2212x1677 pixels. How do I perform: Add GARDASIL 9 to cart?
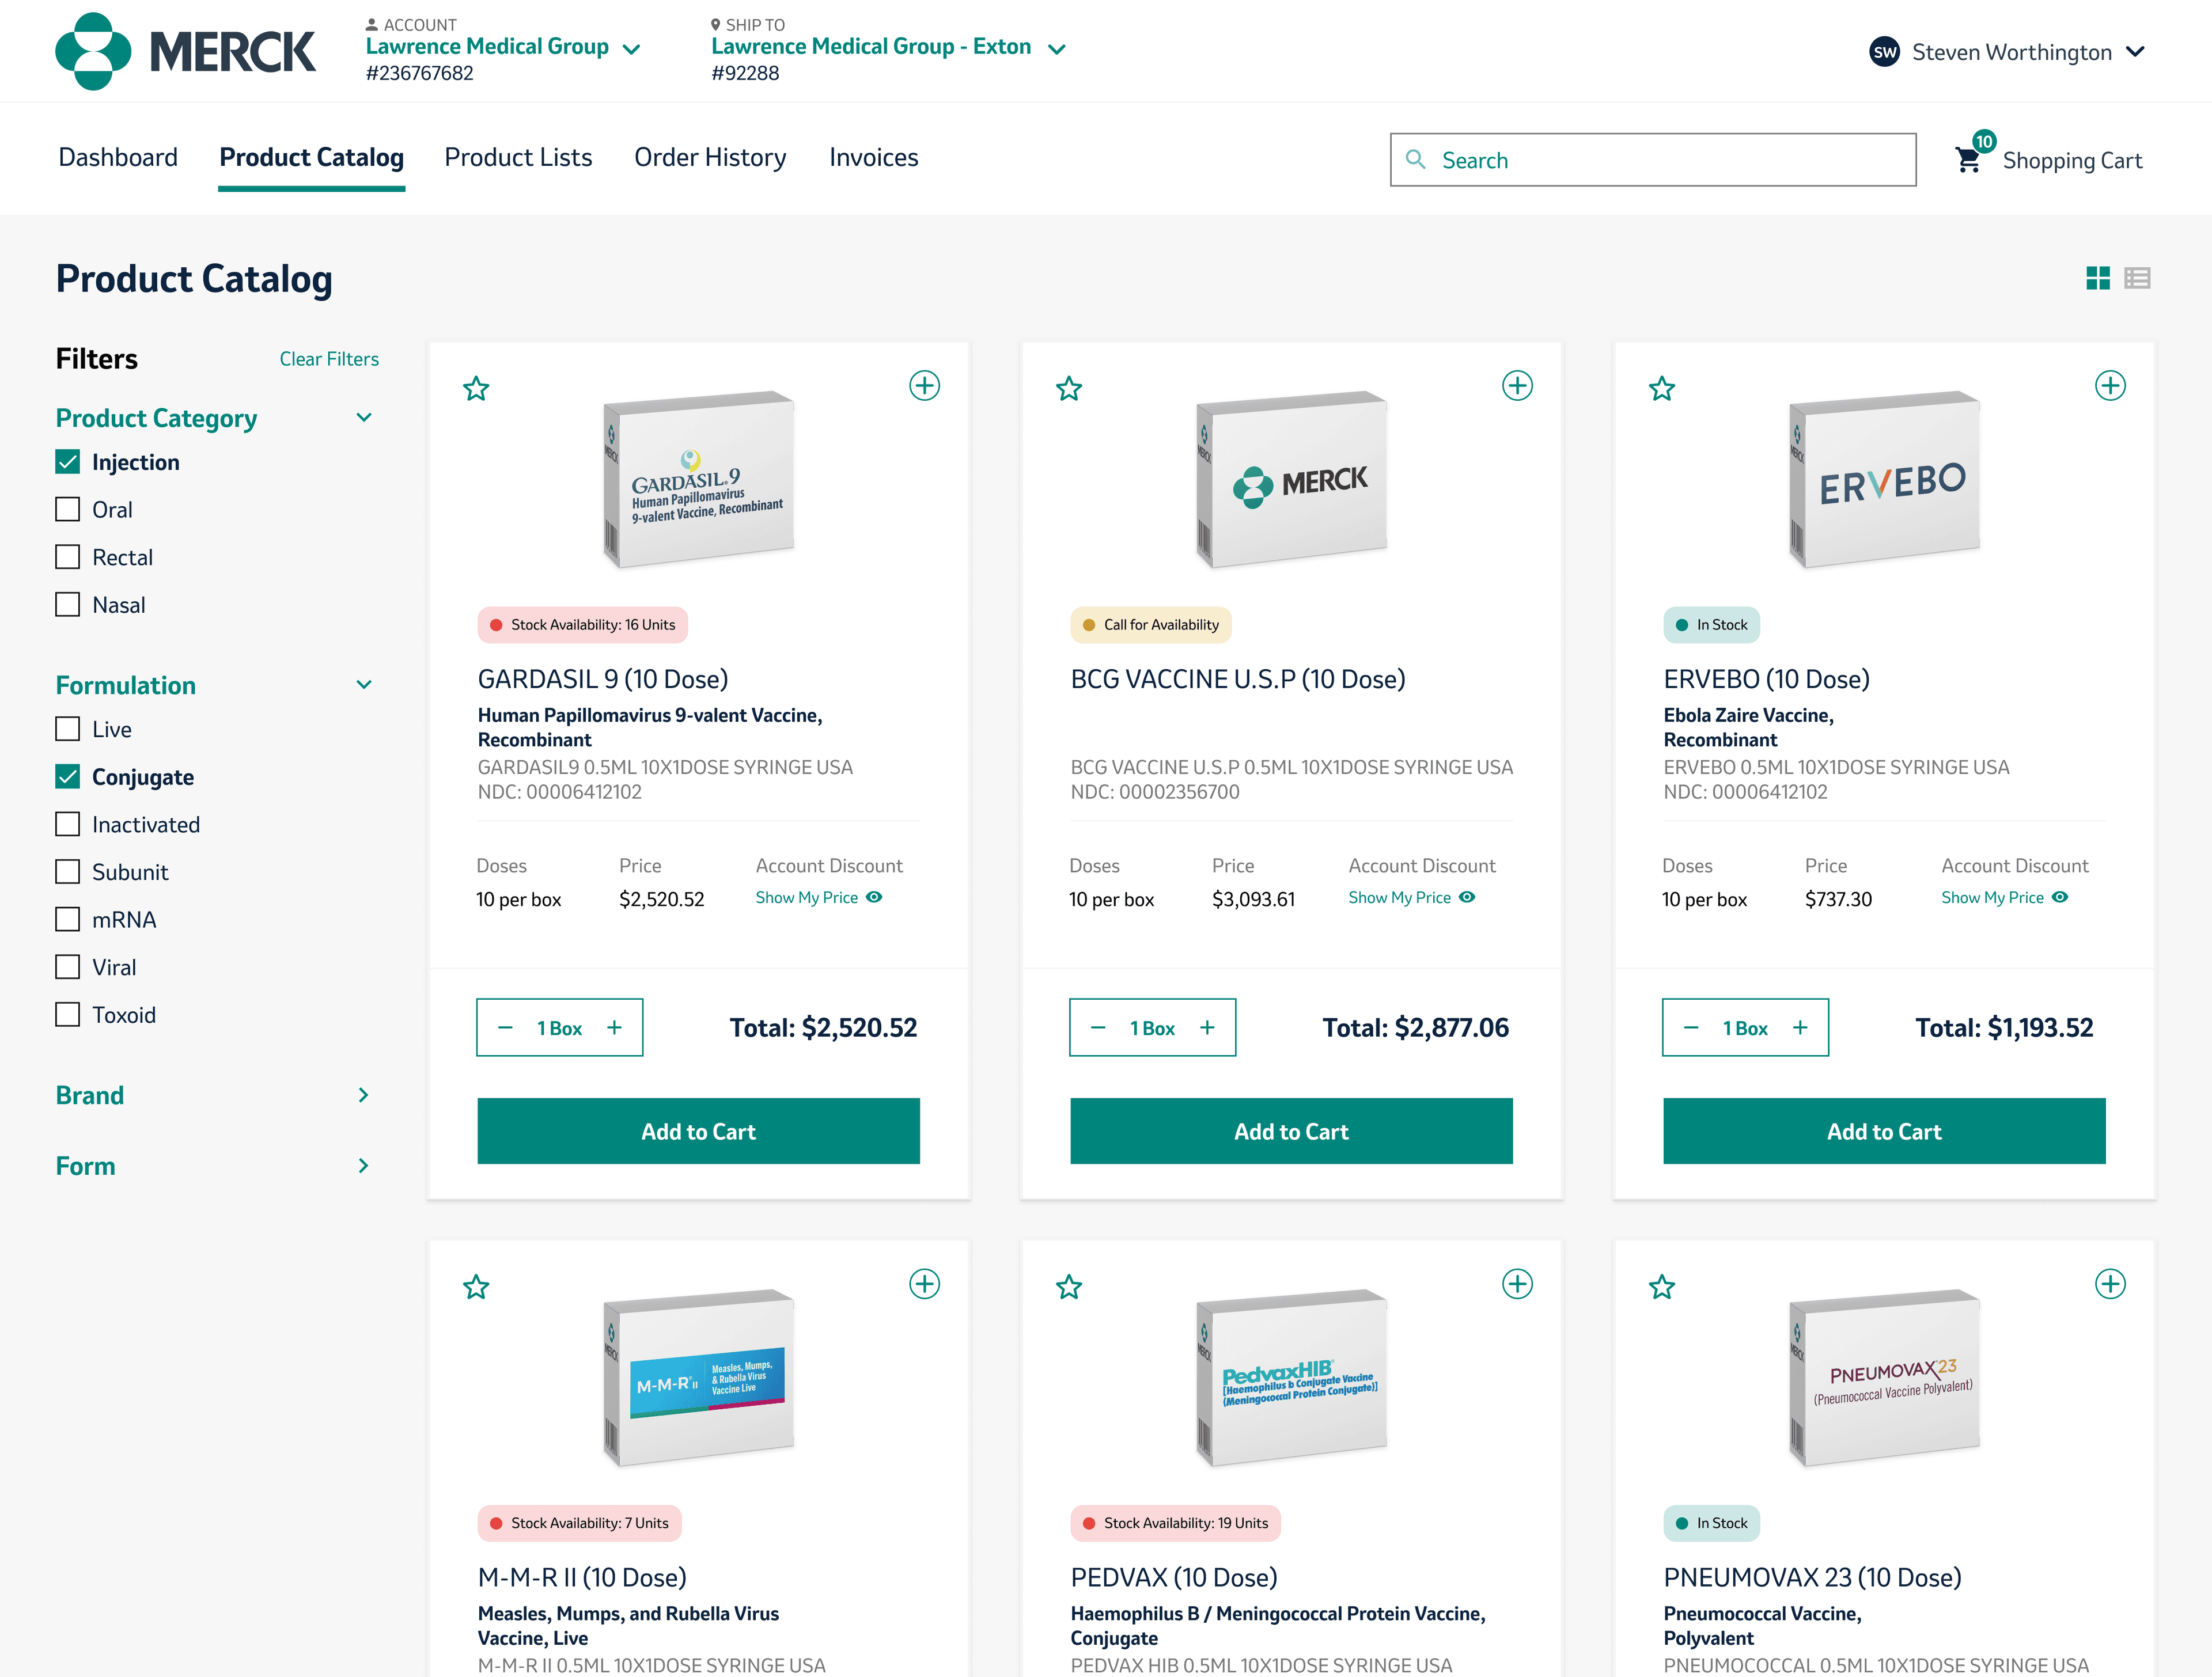click(698, 1131)
